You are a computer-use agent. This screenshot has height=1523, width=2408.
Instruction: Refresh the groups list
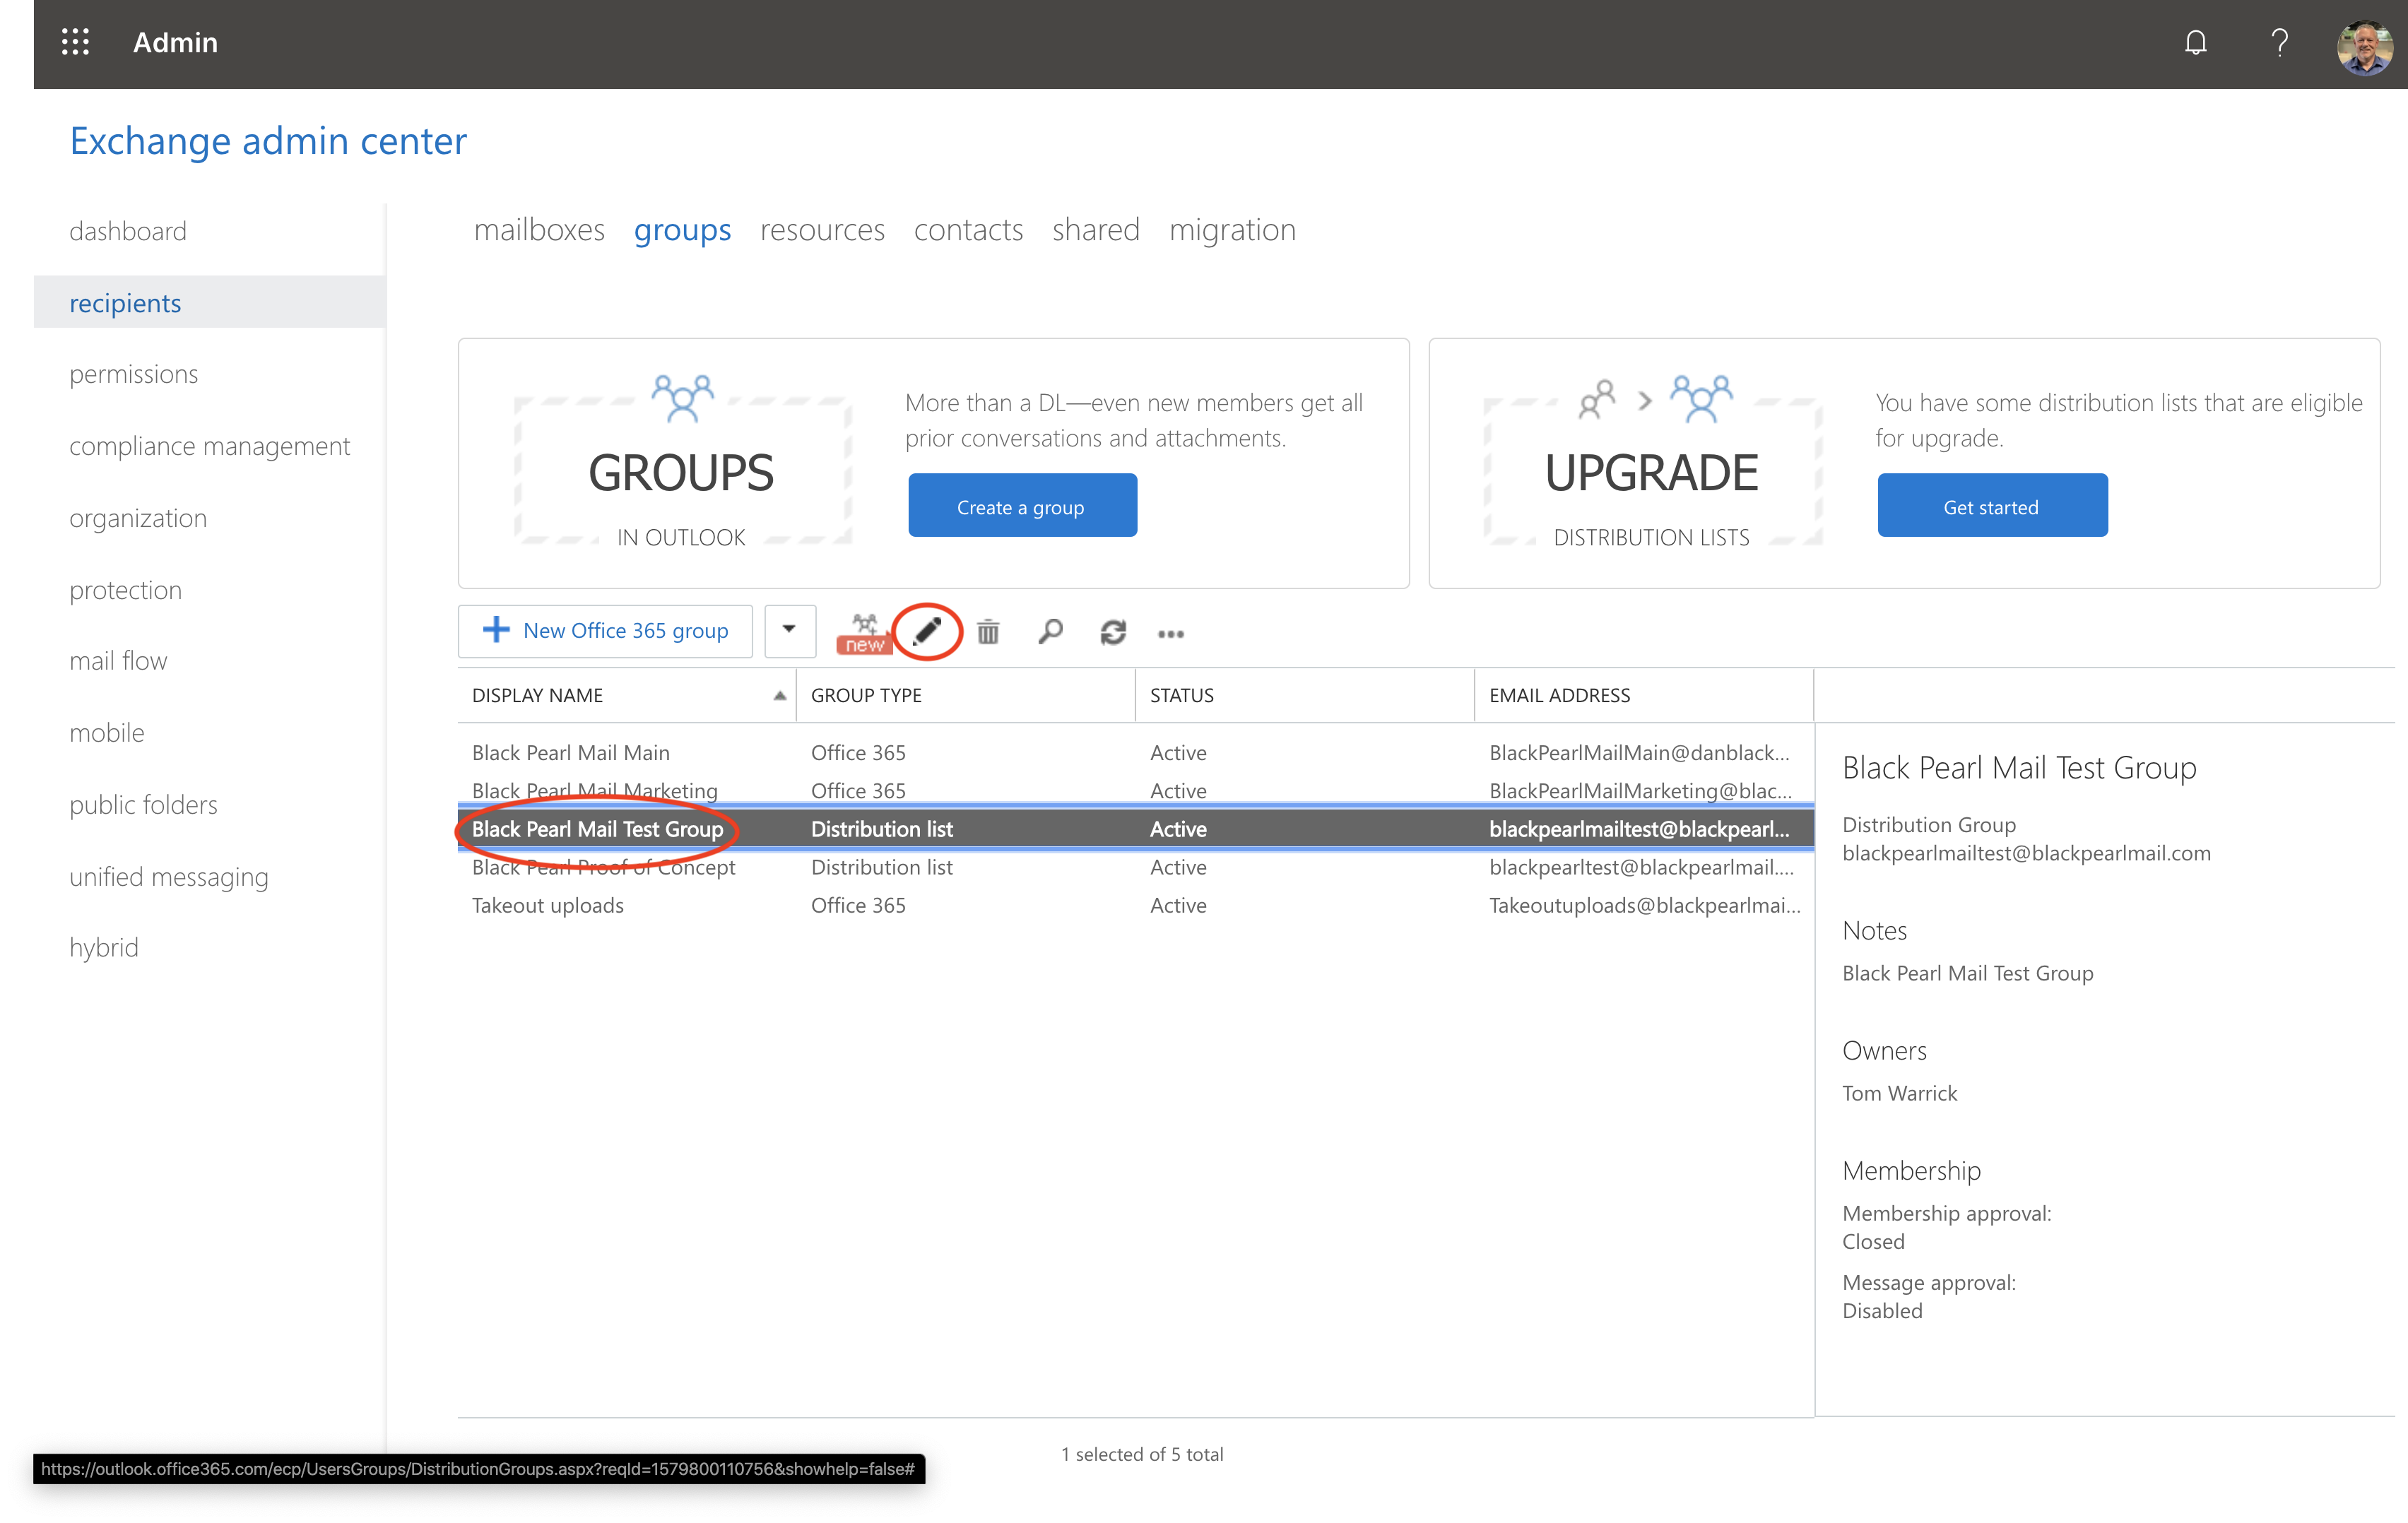[1113, 632]
